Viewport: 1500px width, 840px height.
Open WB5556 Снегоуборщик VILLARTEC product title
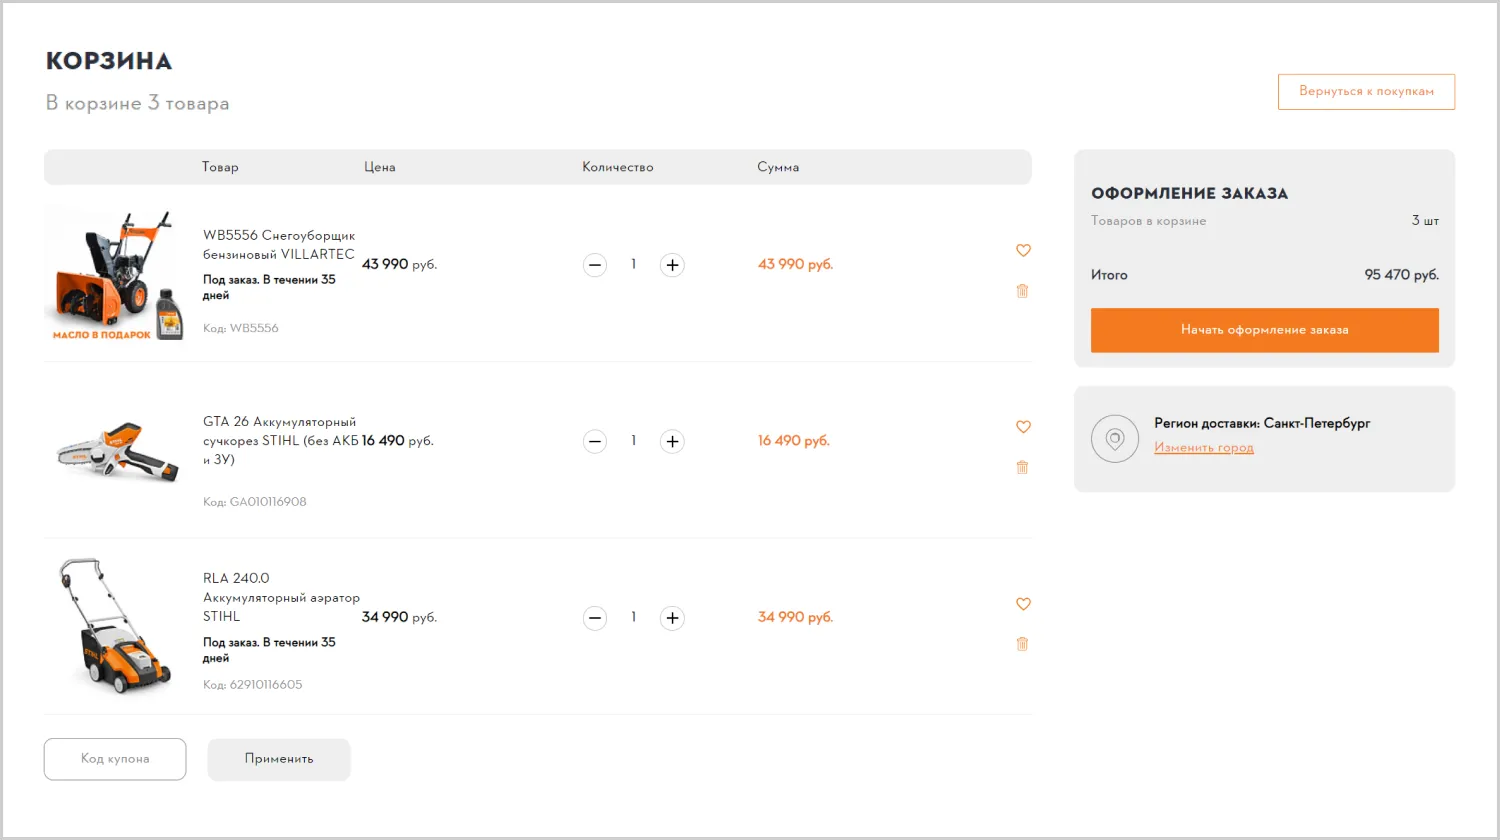click(x=279, y=245)
